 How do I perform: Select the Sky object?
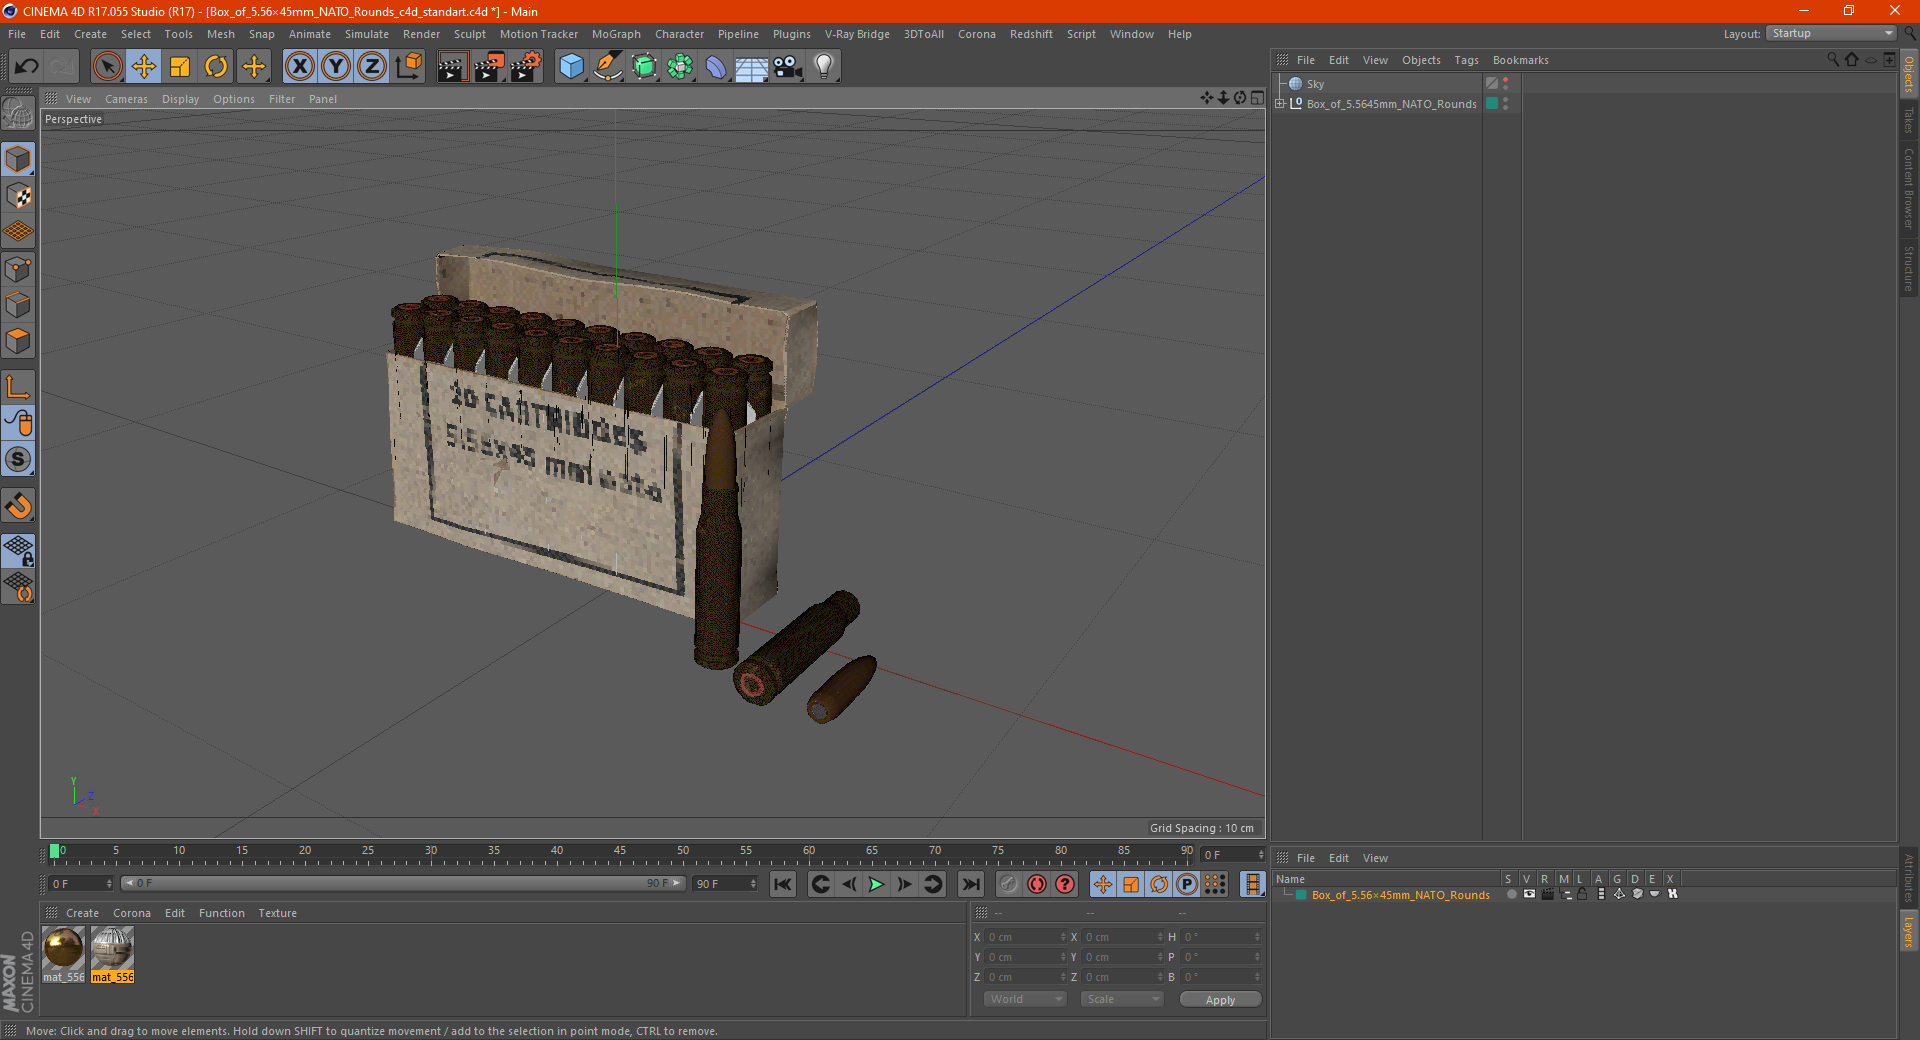coord(1315,84)
